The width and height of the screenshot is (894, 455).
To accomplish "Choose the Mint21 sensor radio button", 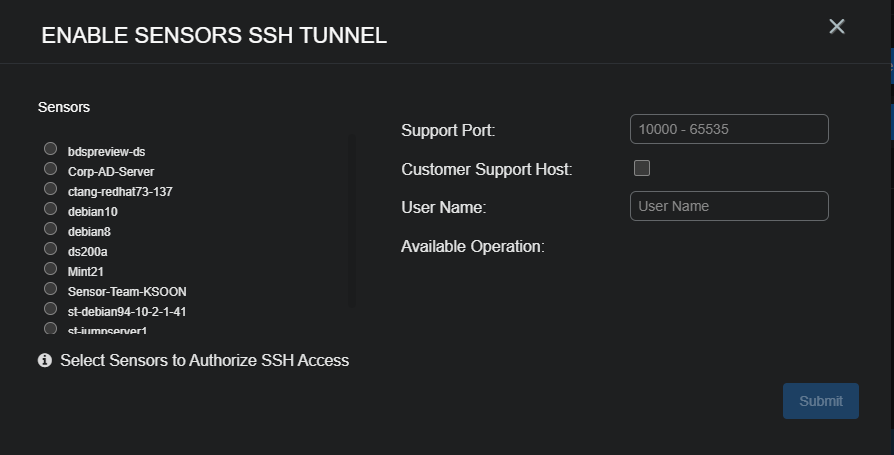I will pyautogui.click(x=50, y=269).
